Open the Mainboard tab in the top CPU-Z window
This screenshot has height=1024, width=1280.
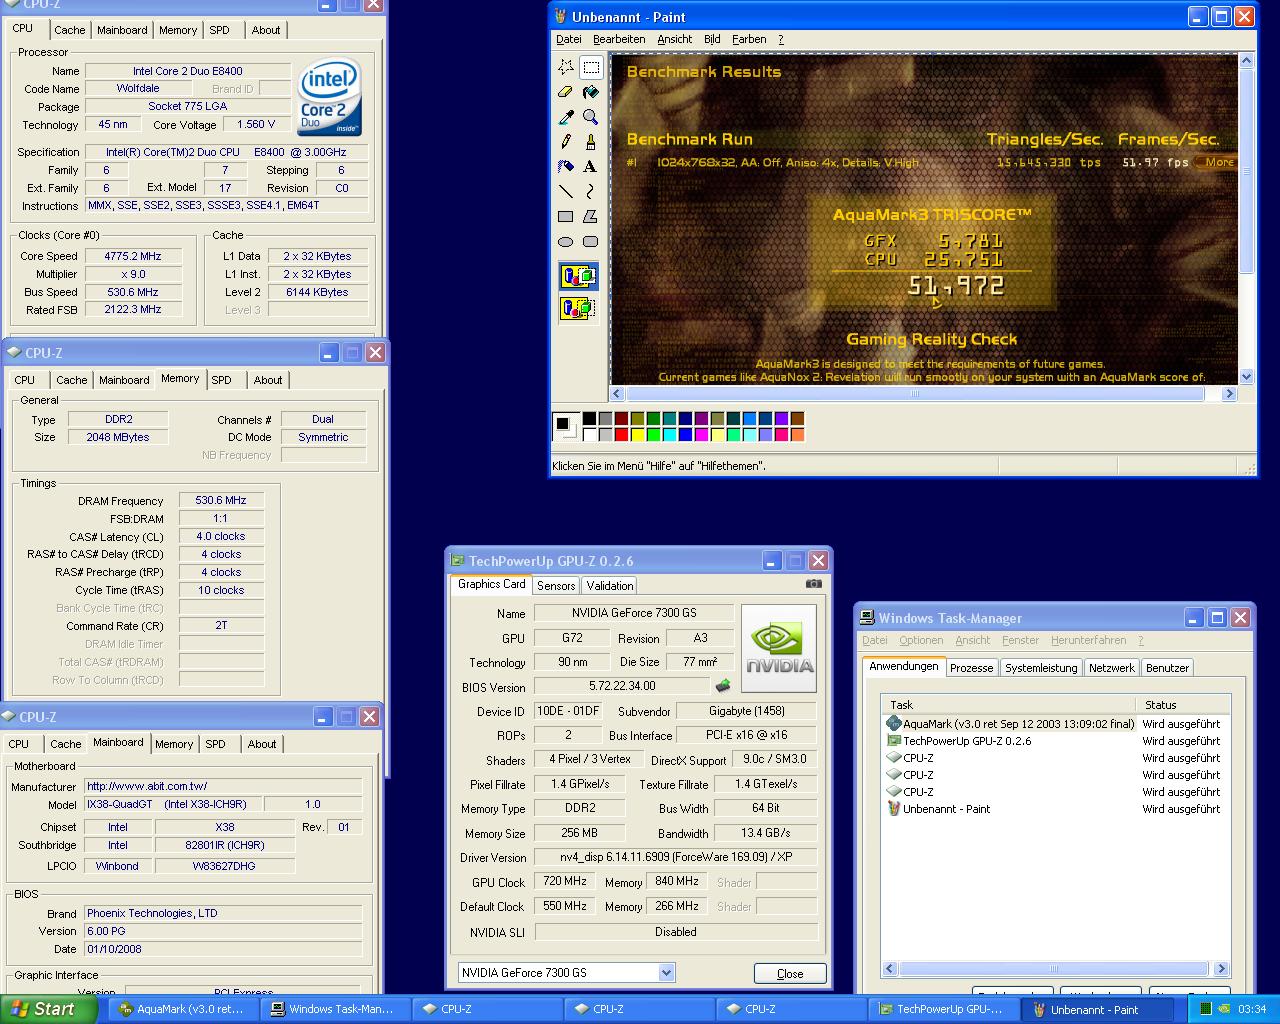coord(122,30)
